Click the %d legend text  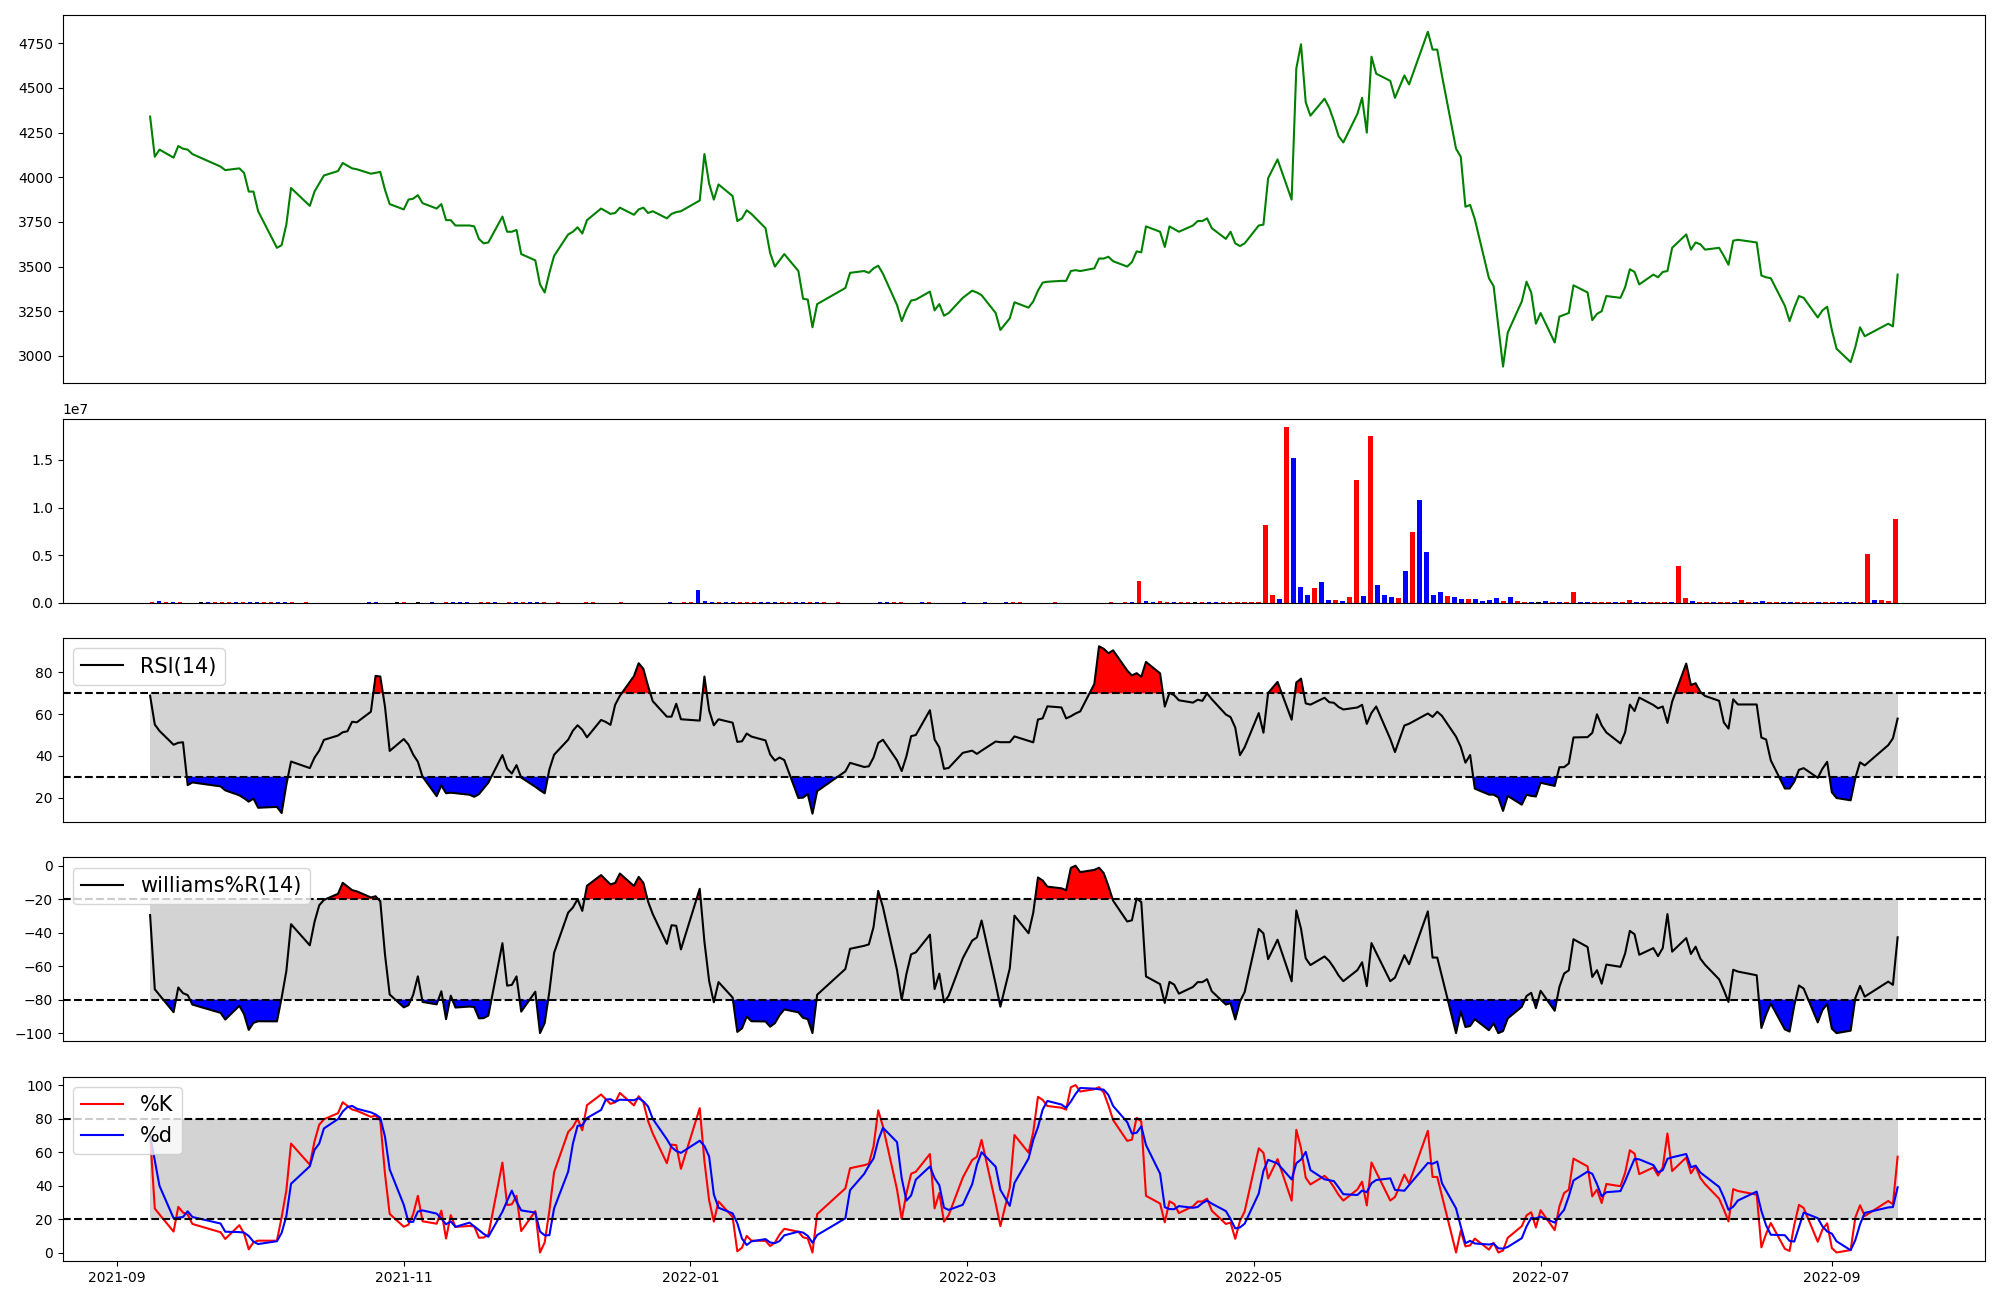156,1135
